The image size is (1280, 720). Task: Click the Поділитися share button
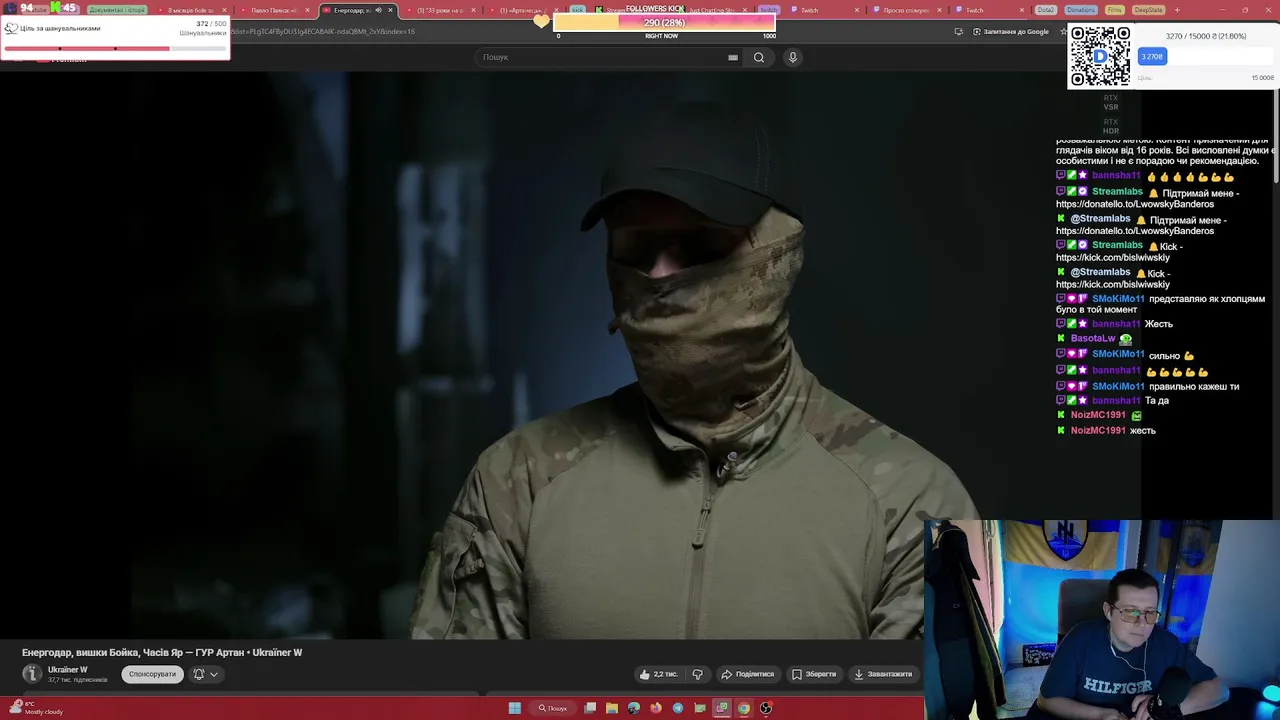(x=748, y=674)
